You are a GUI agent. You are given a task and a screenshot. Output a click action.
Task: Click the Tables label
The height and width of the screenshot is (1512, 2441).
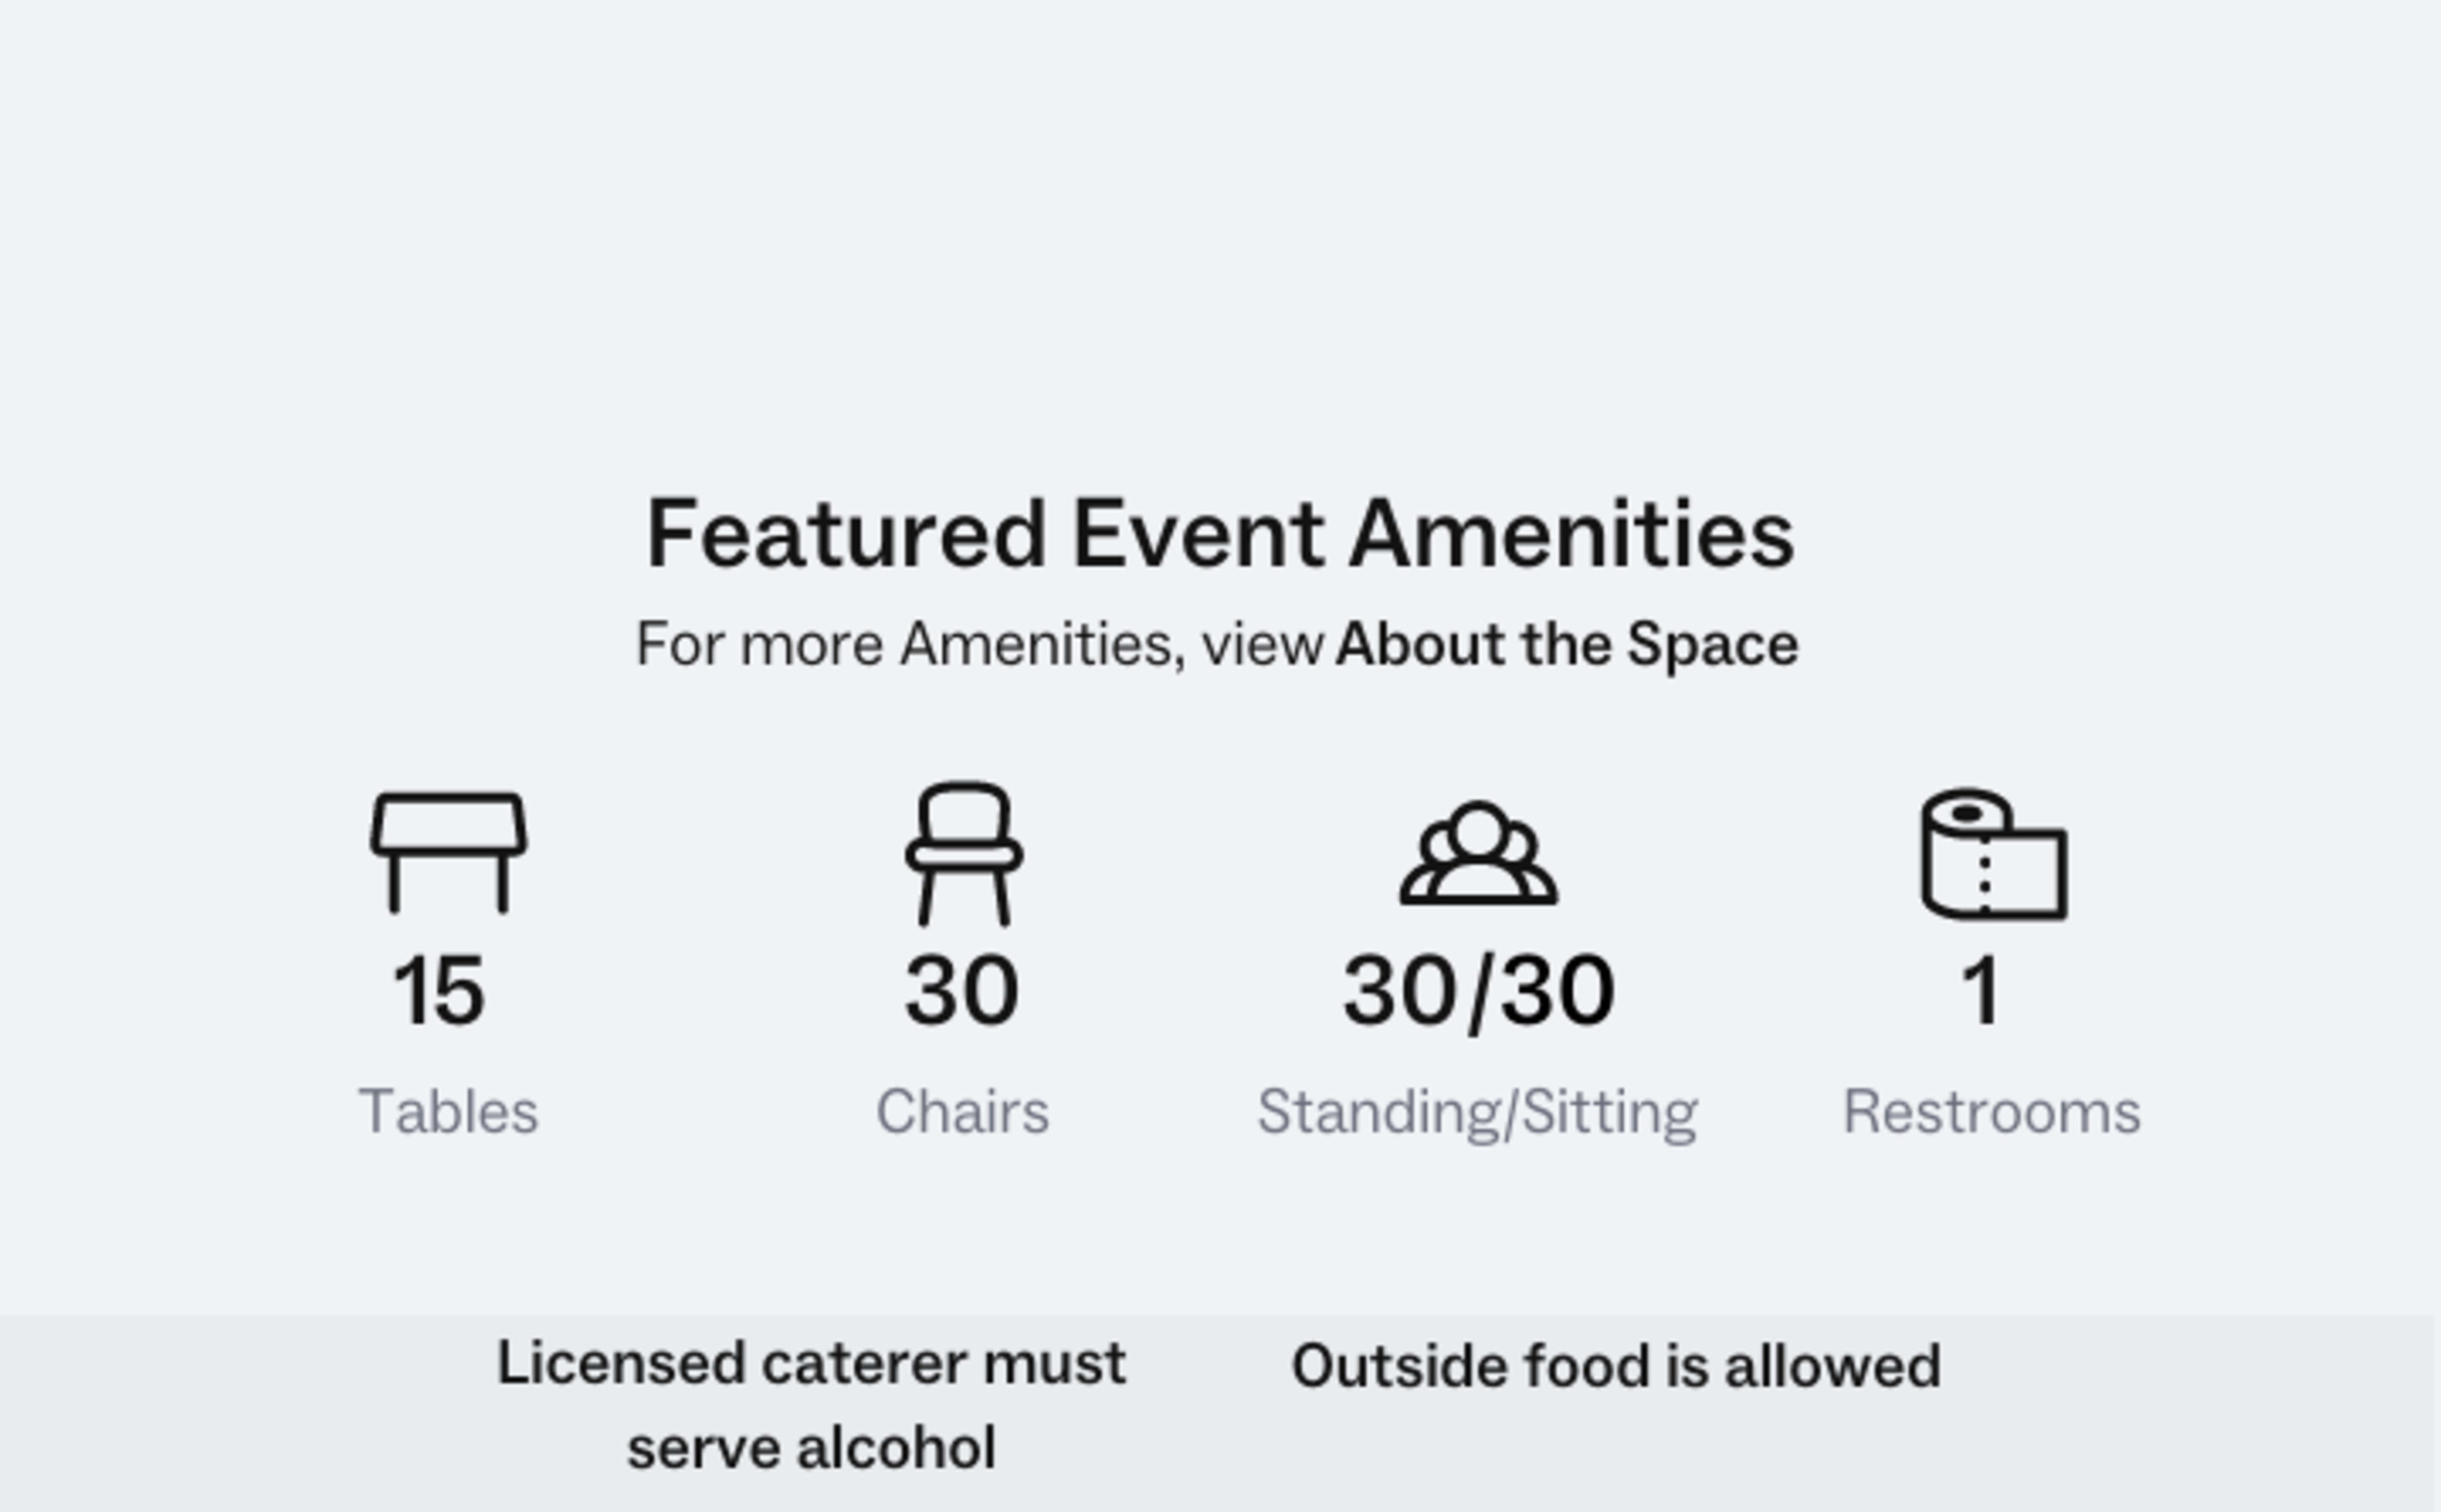coord(448,1111)
